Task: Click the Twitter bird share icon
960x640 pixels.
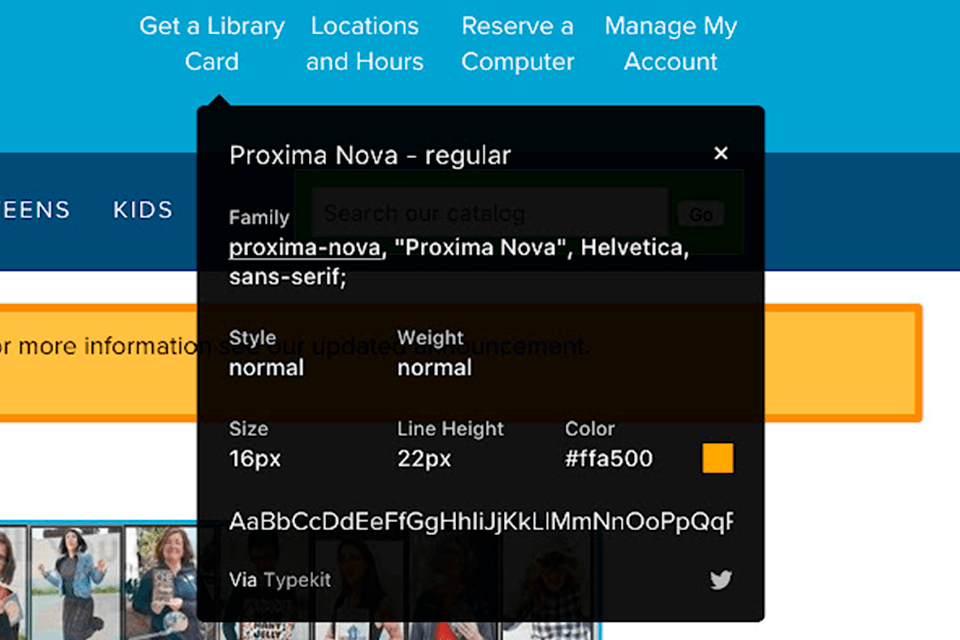Action: 721,579
